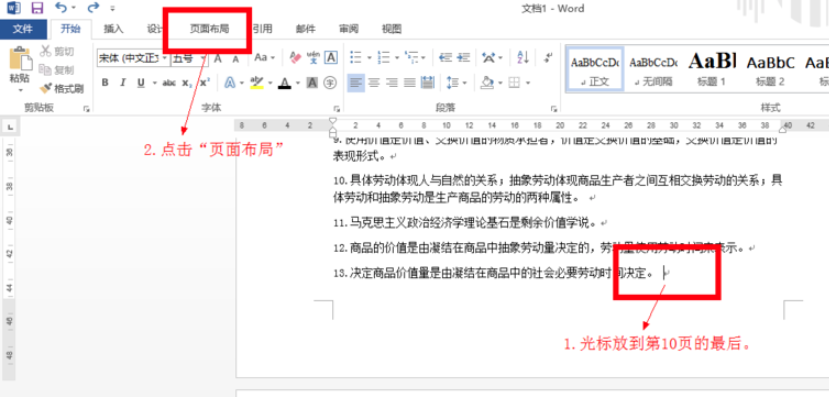Decrease font size with the smaller A
The height and width of the screenshot is (397, 829).
click(235, 58)
